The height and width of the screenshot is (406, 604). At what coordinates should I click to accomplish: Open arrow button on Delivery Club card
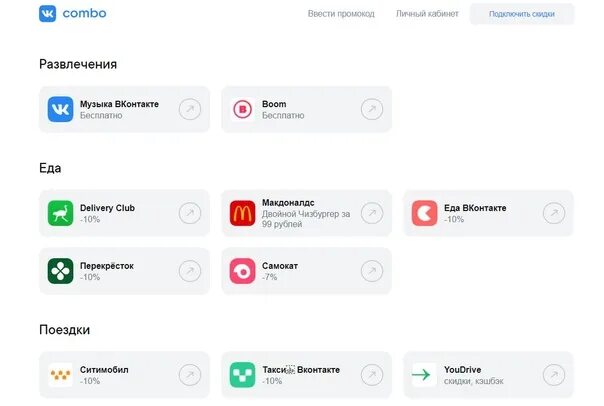(x=190, y=213)
